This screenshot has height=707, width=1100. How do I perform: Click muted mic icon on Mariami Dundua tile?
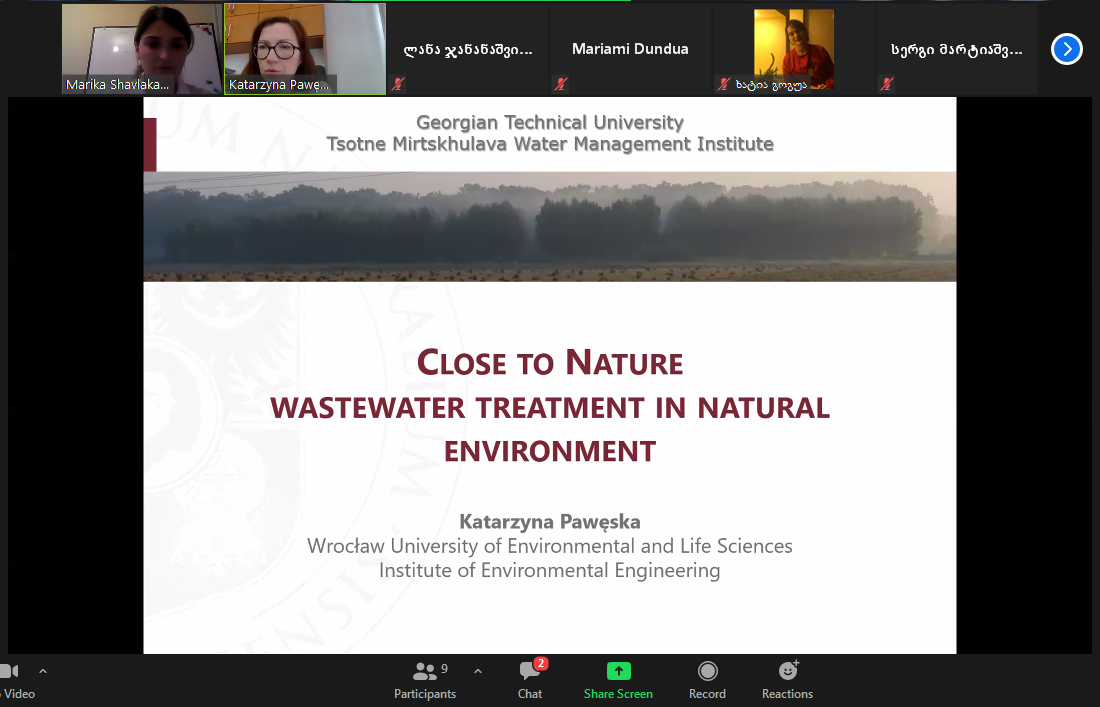pyautogui.click(x=561, y=84)
